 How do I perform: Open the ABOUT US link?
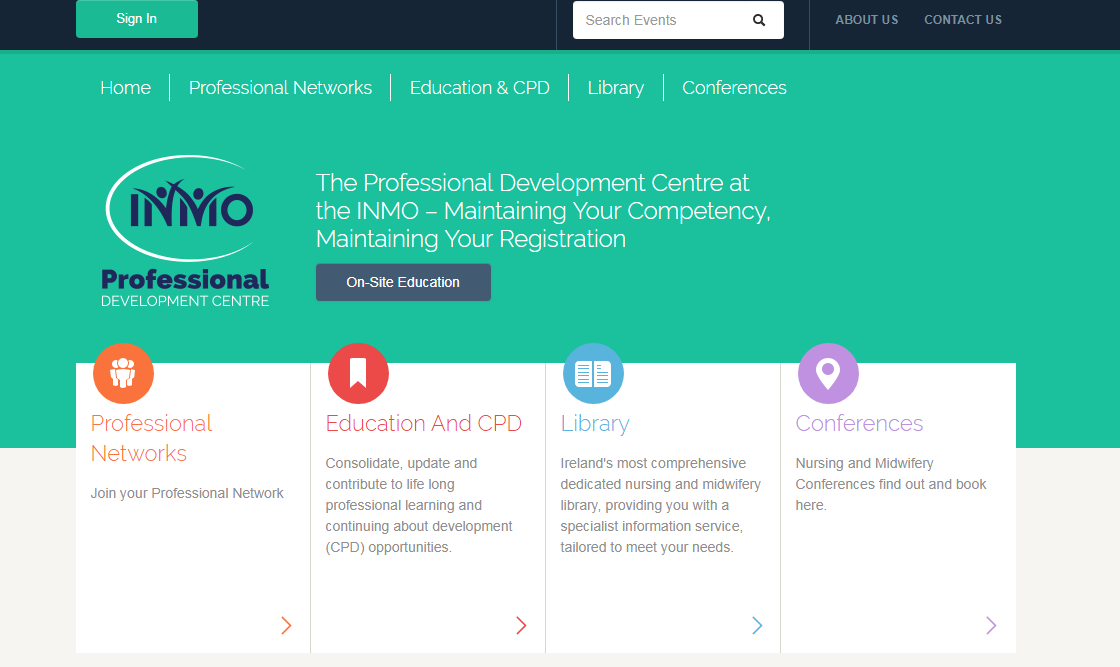[866, 20]
